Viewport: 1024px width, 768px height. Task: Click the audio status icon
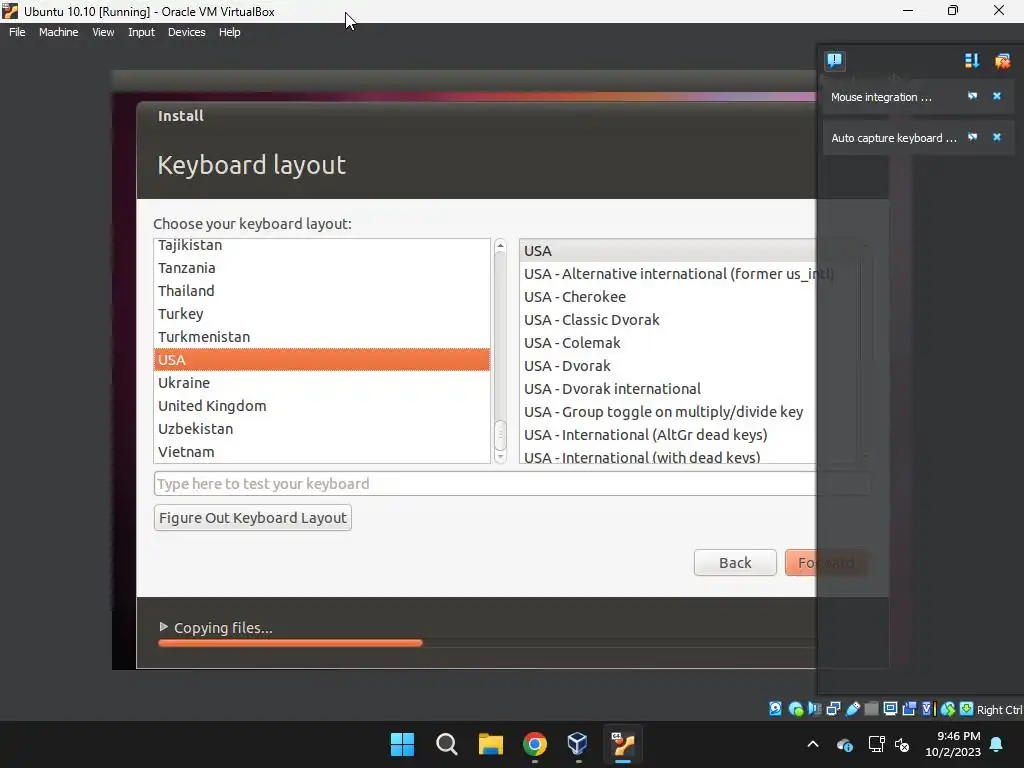point(814,709)
